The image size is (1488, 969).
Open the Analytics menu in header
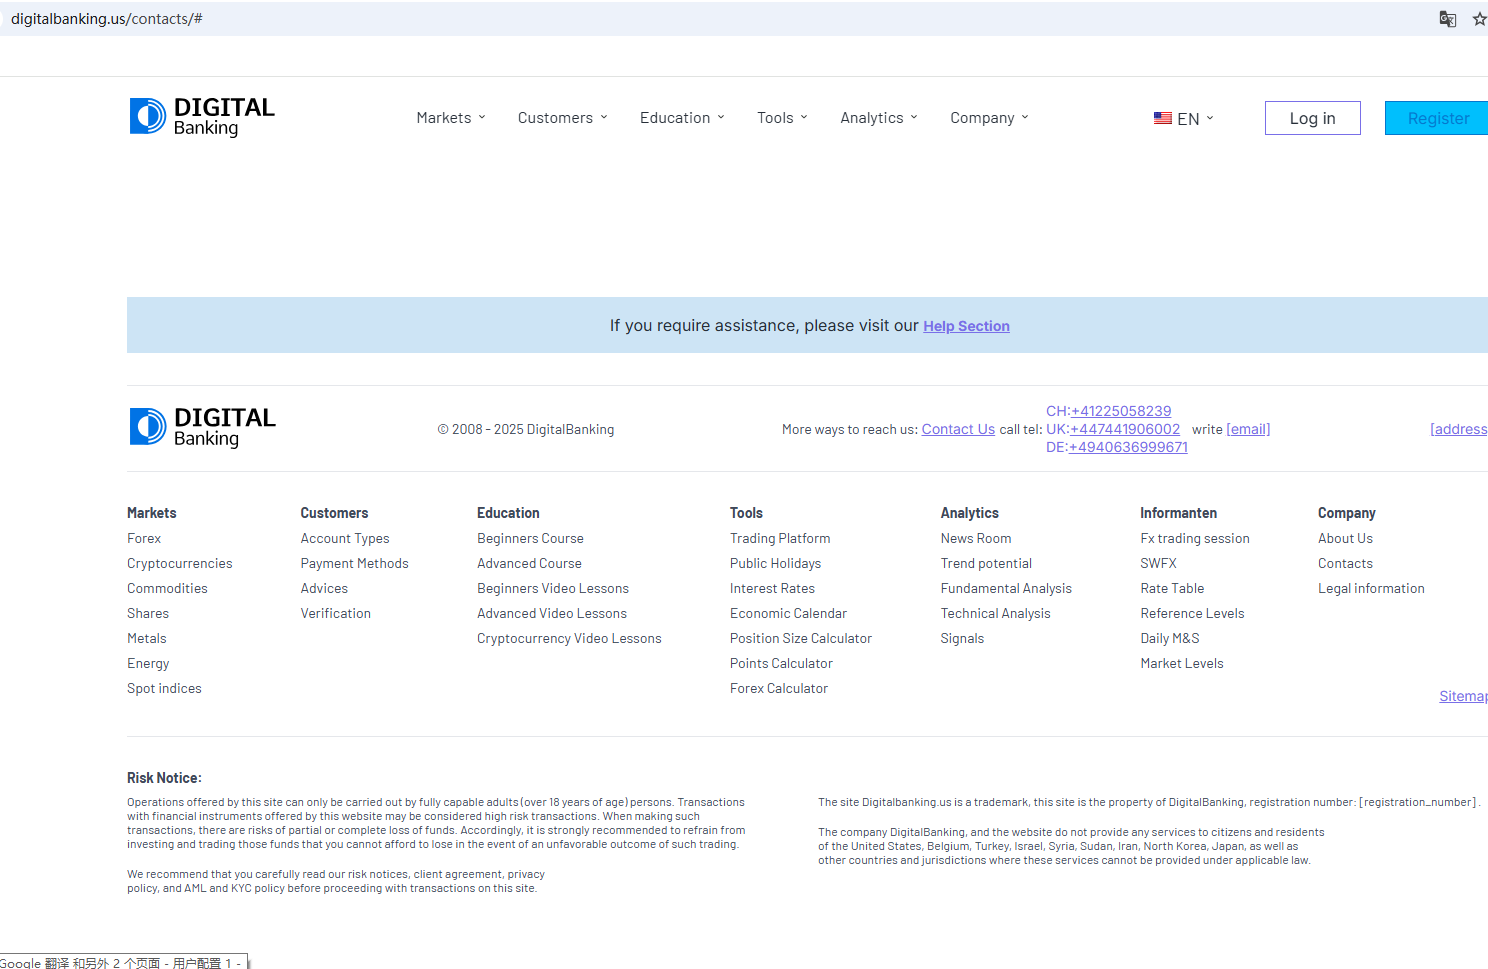coord(878,118)
